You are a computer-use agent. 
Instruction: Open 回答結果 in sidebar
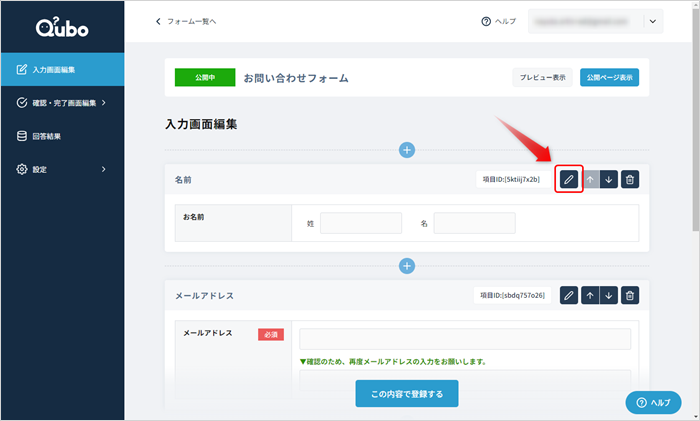[62, 136]
